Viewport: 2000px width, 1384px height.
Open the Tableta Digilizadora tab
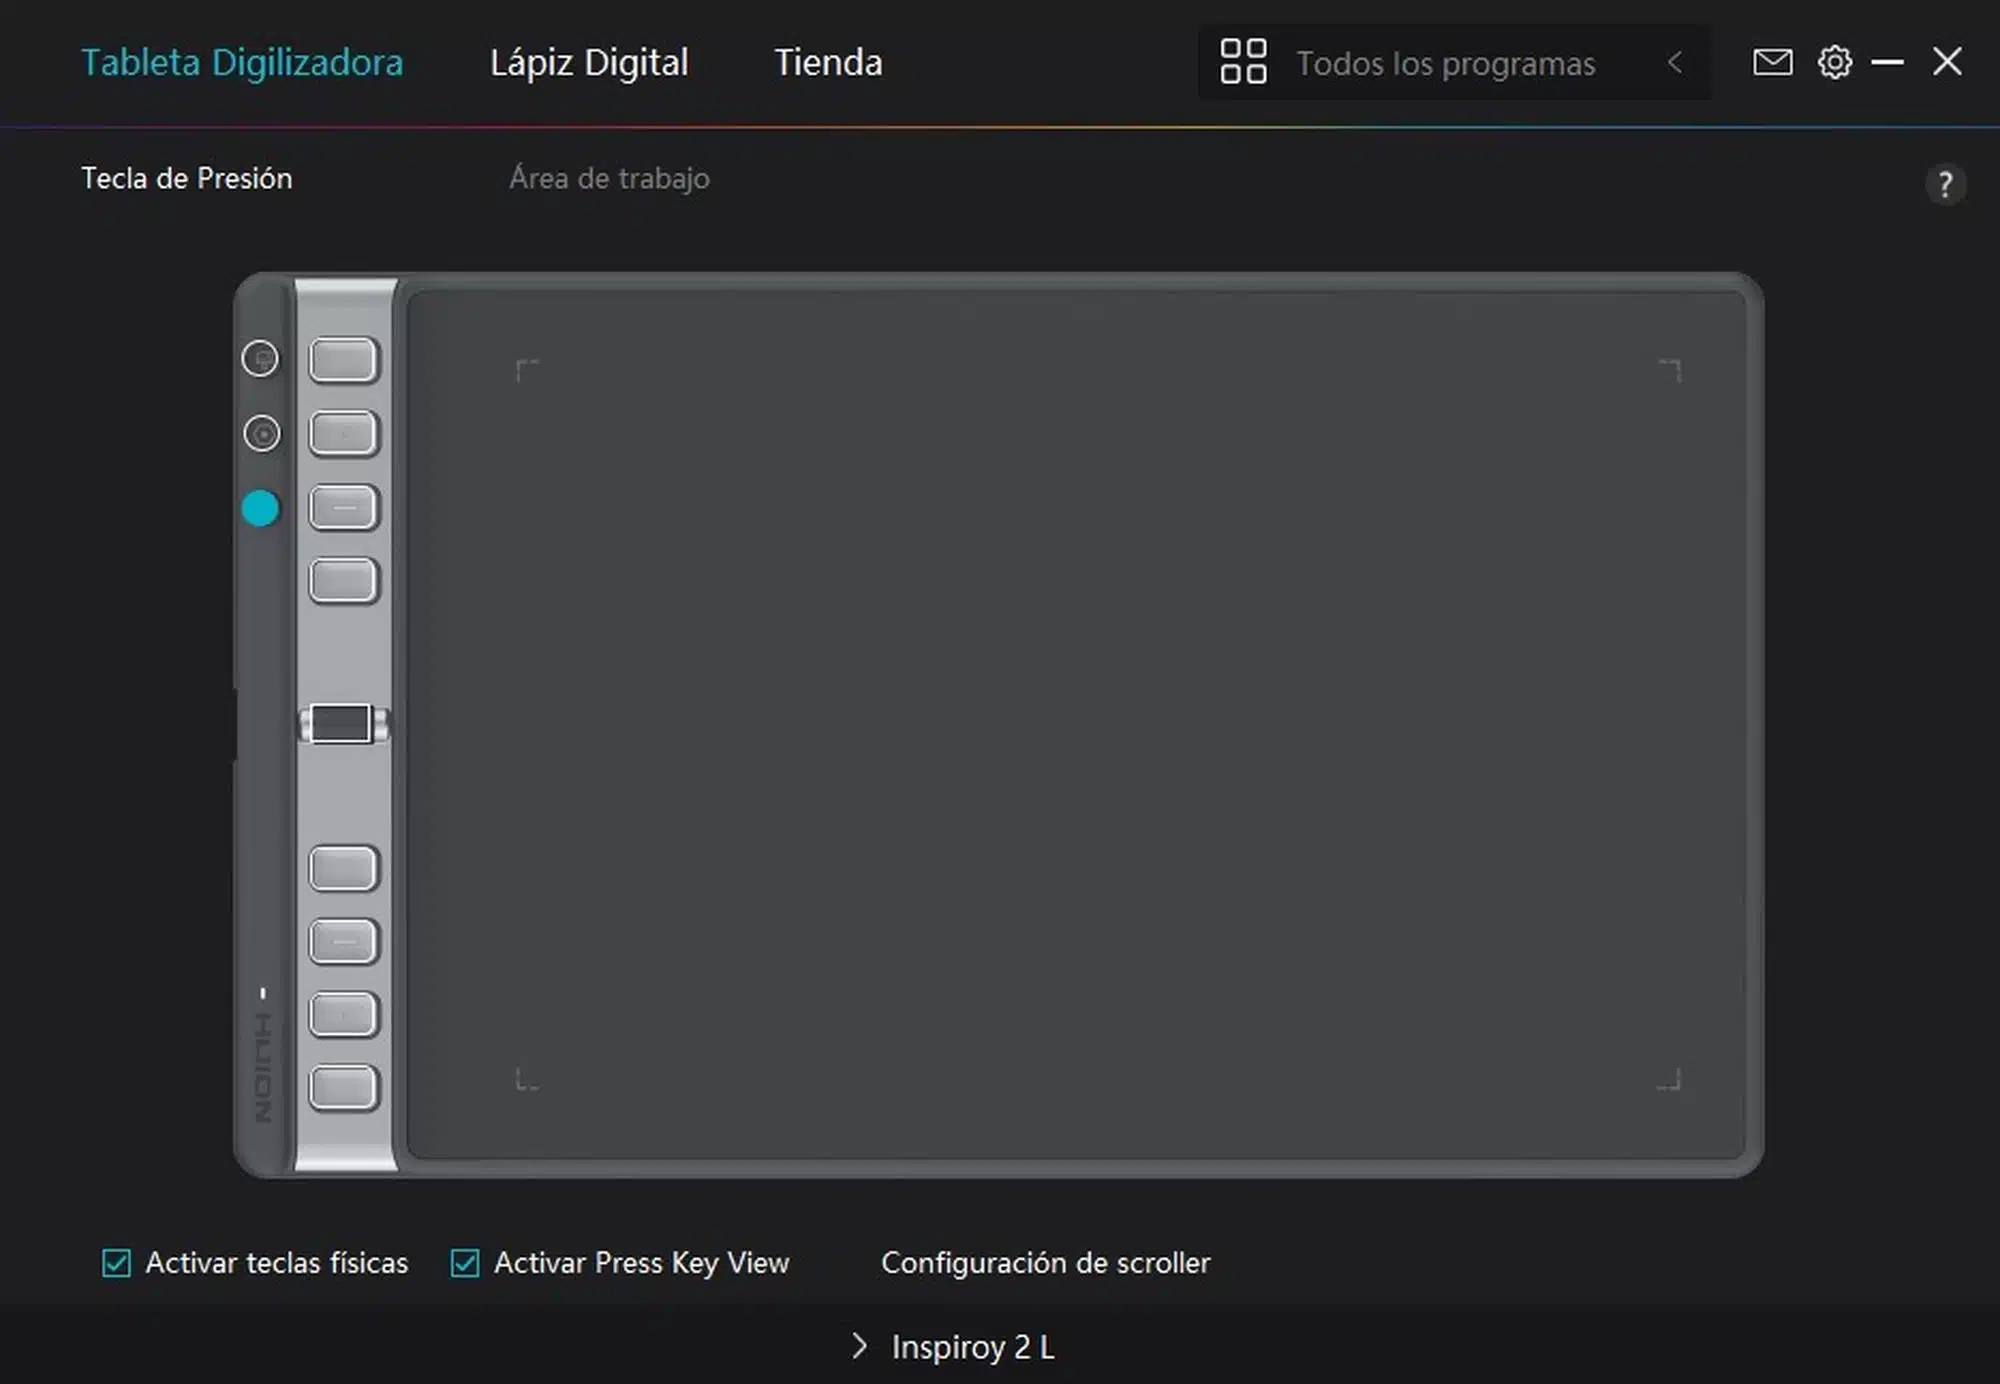242,62
